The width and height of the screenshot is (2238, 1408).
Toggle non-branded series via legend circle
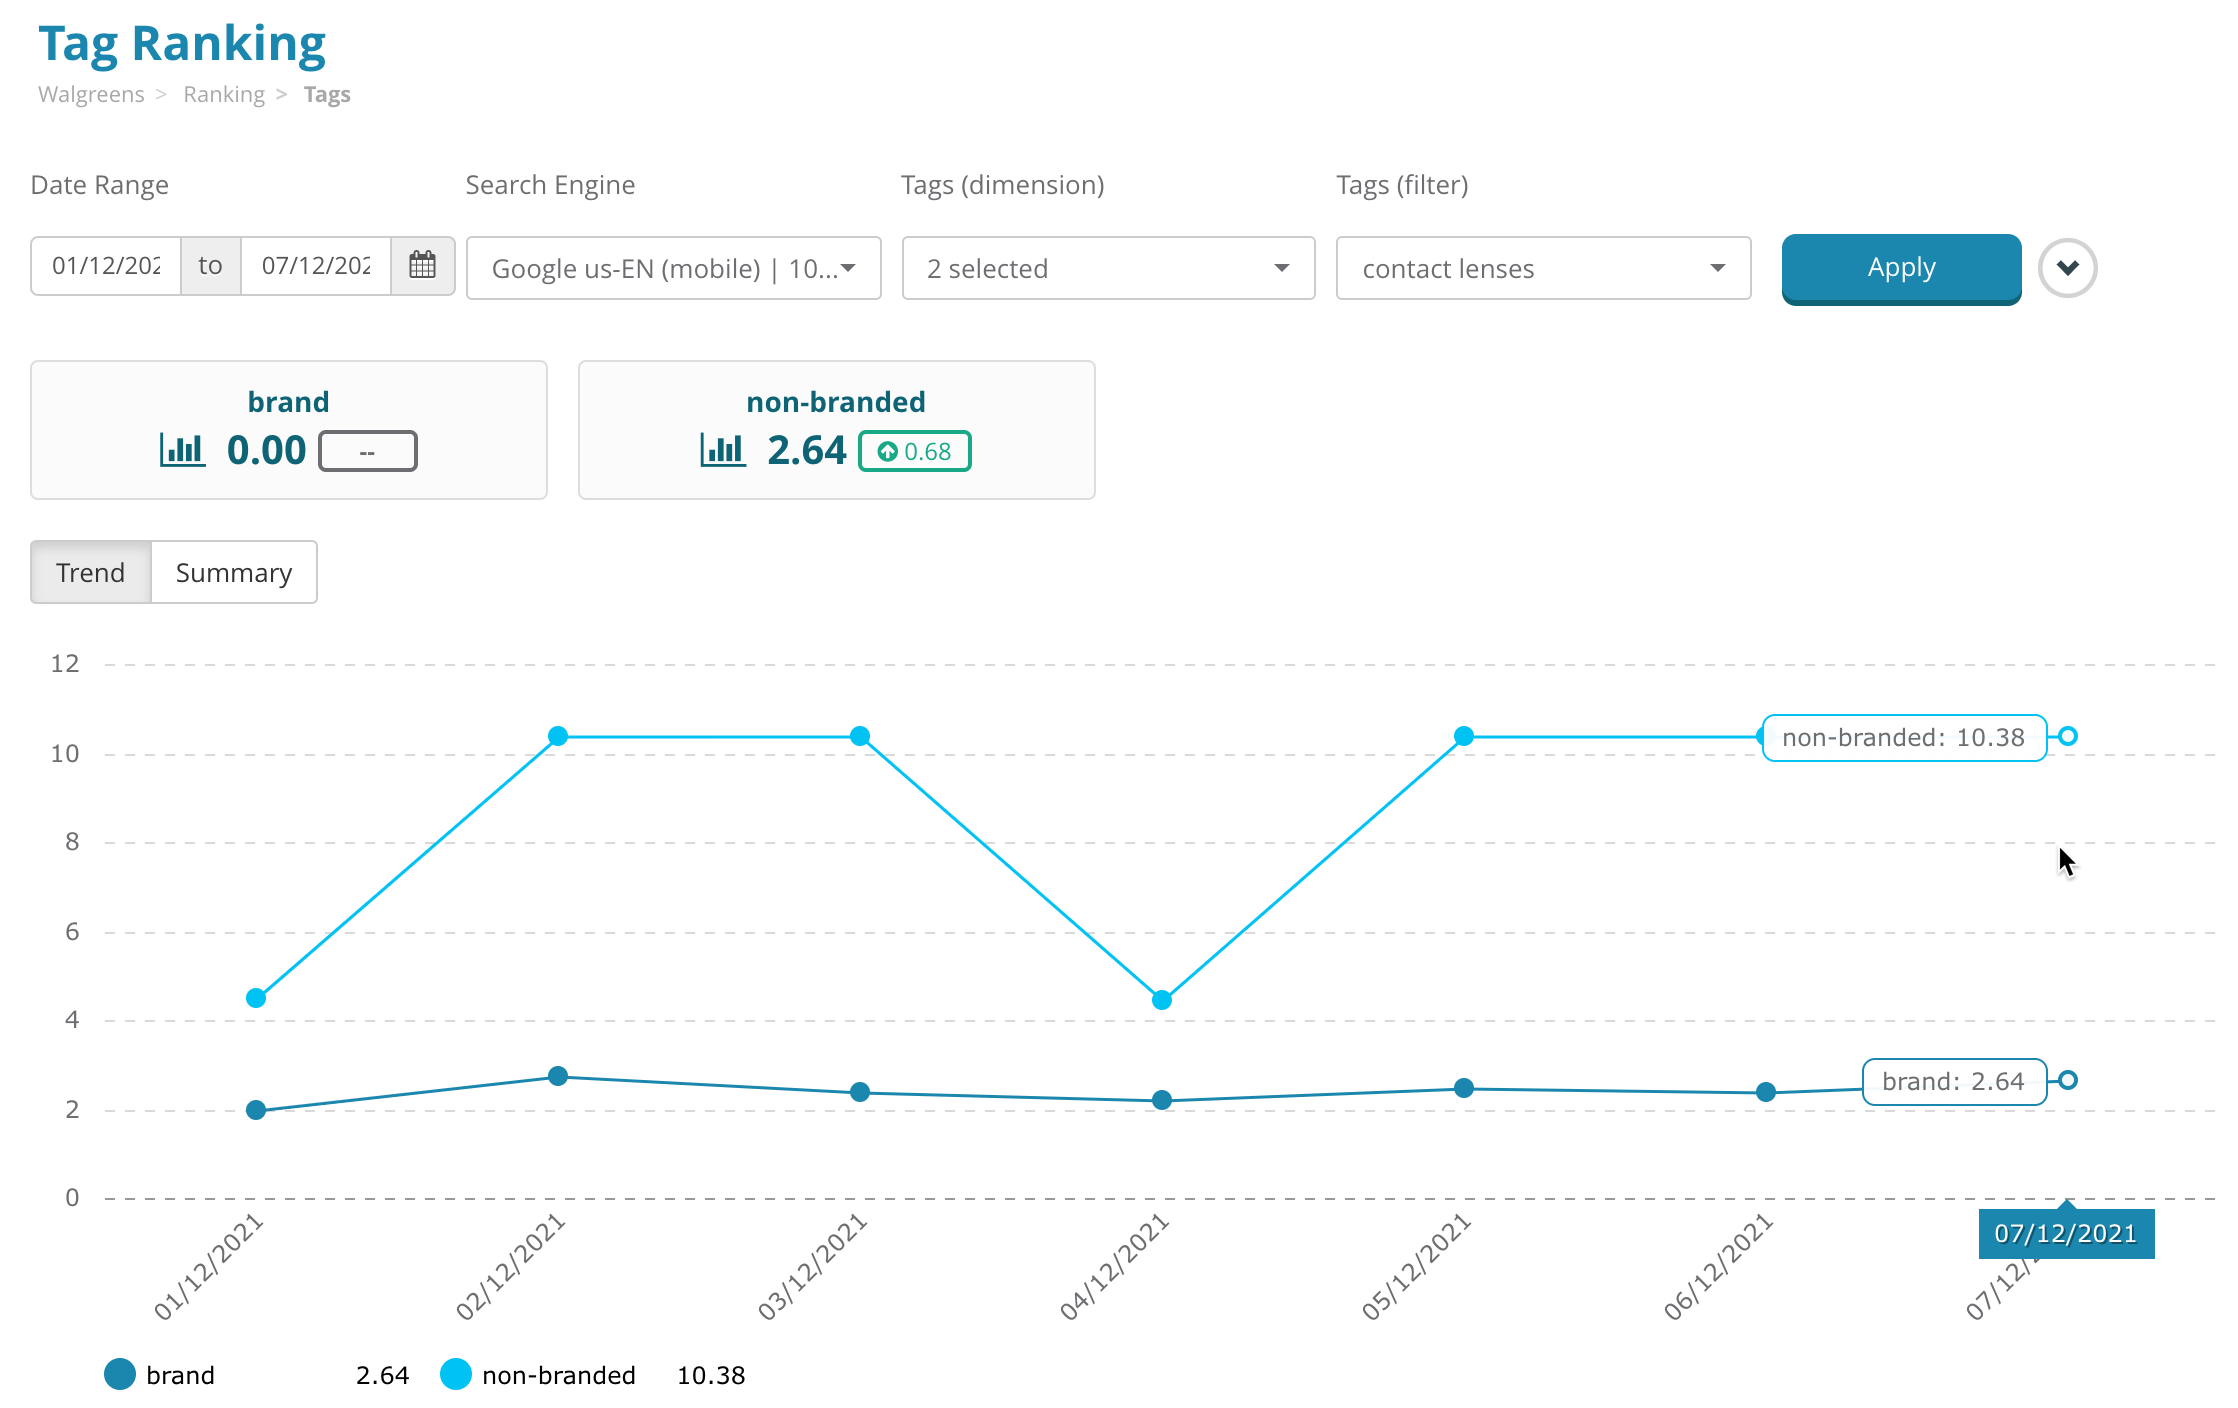pos(456,1374)
